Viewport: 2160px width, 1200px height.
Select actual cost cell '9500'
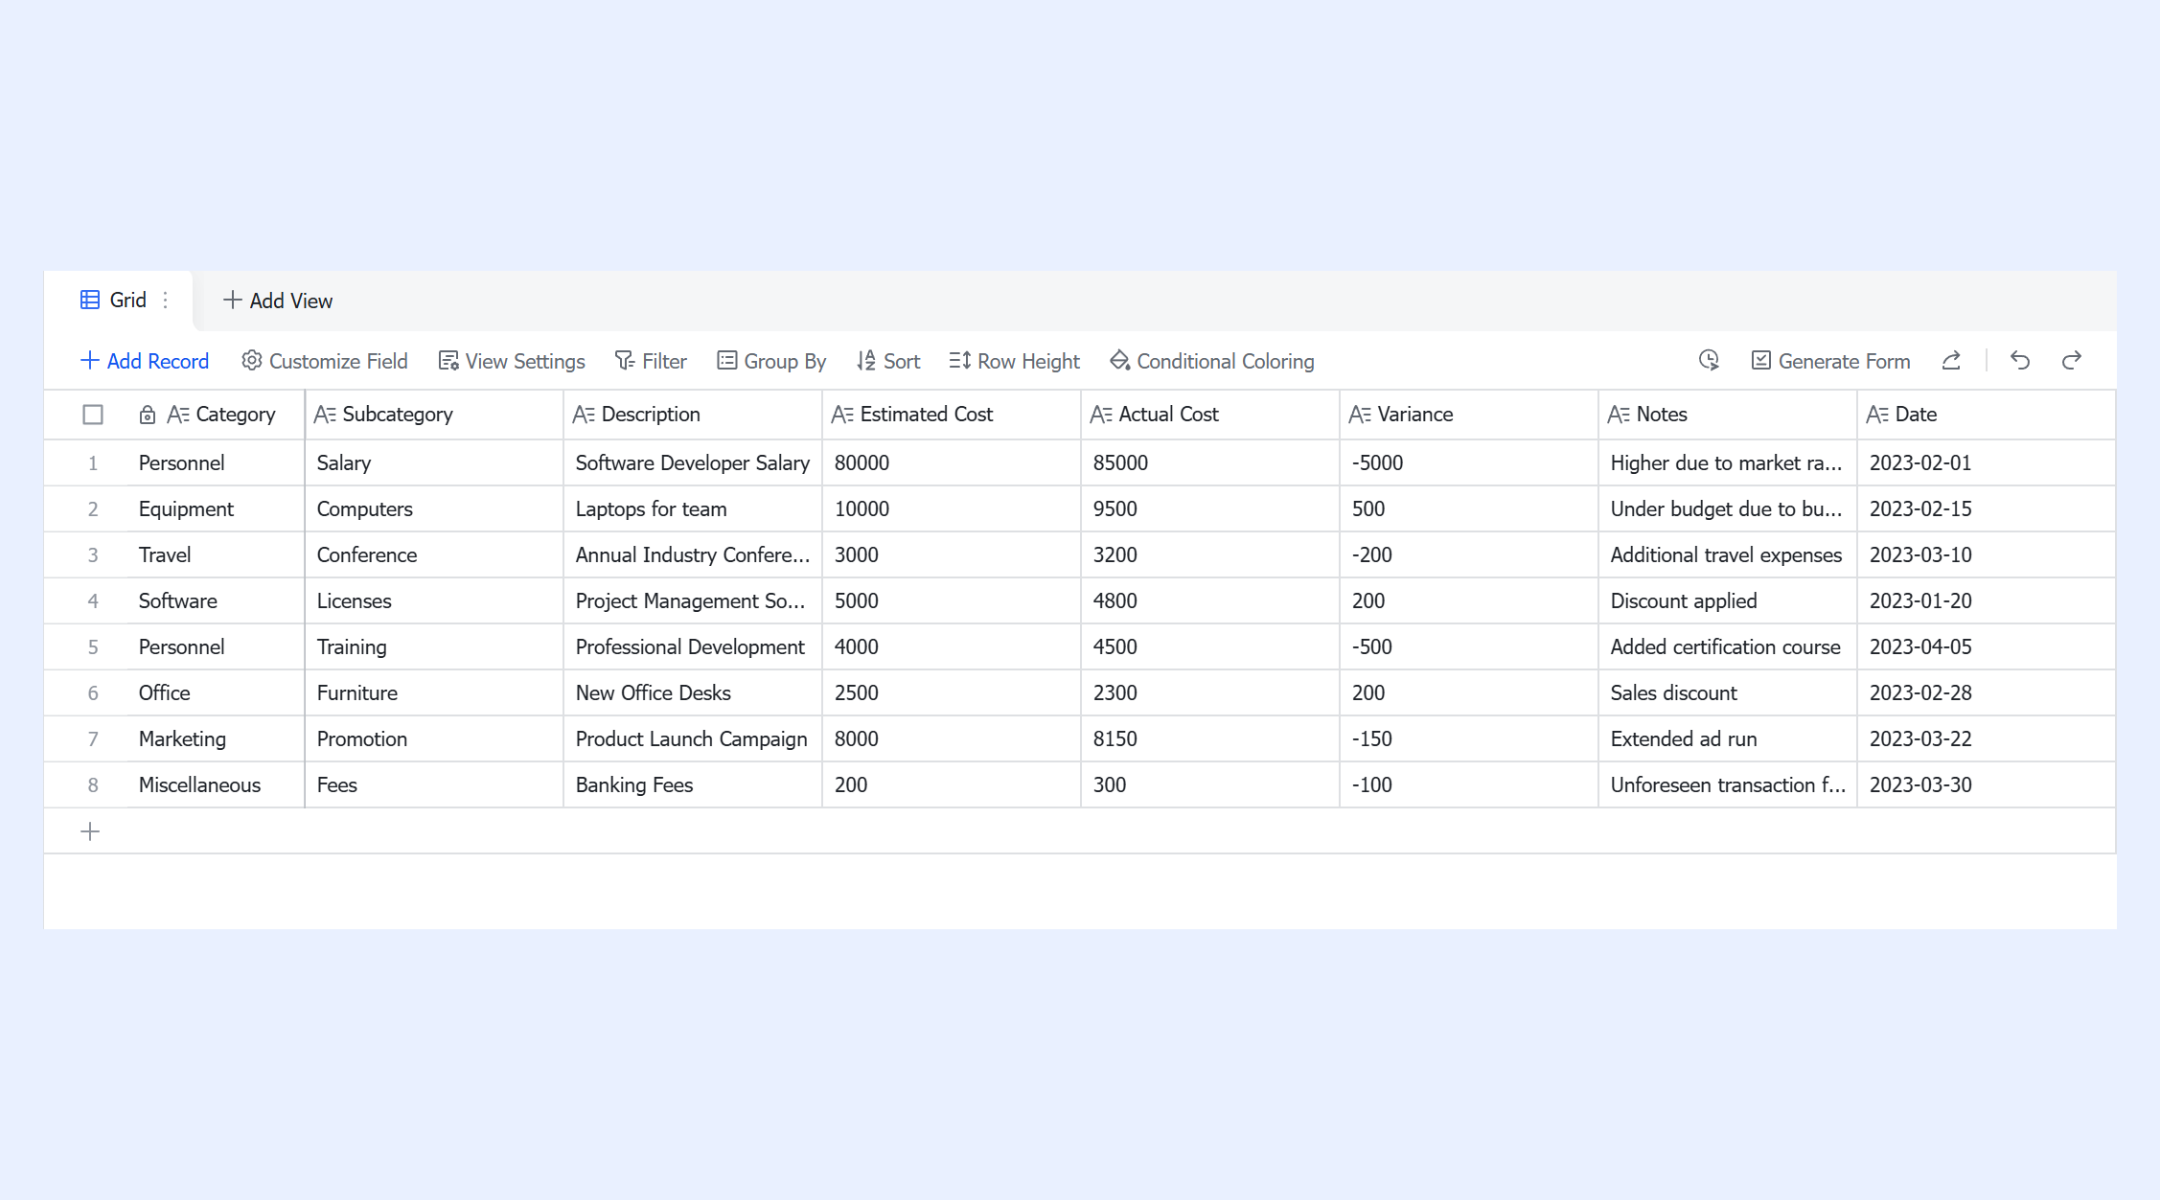pyautogui.click(x=1210, y=509)
